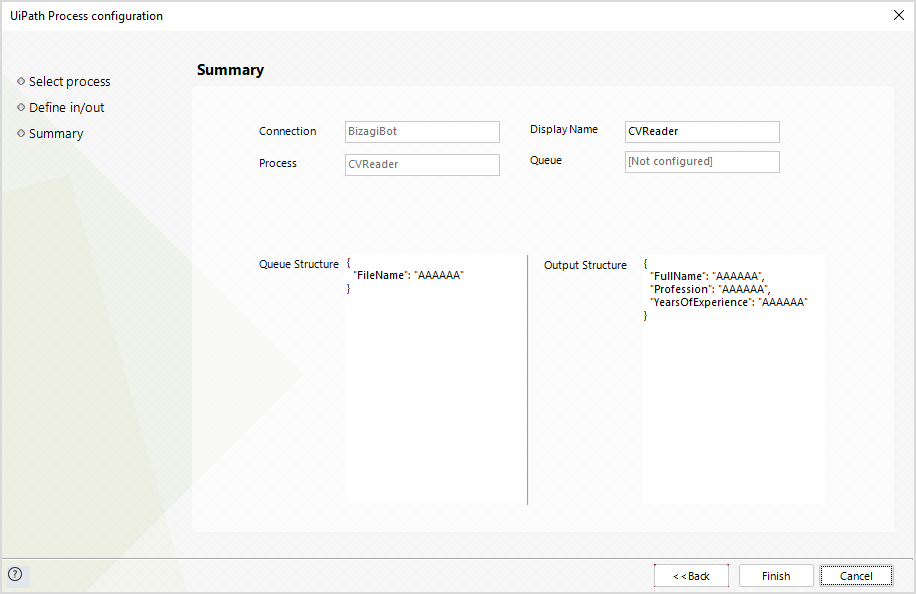
Task: Click the Queue Structure label
Action: tap(299, 264)
